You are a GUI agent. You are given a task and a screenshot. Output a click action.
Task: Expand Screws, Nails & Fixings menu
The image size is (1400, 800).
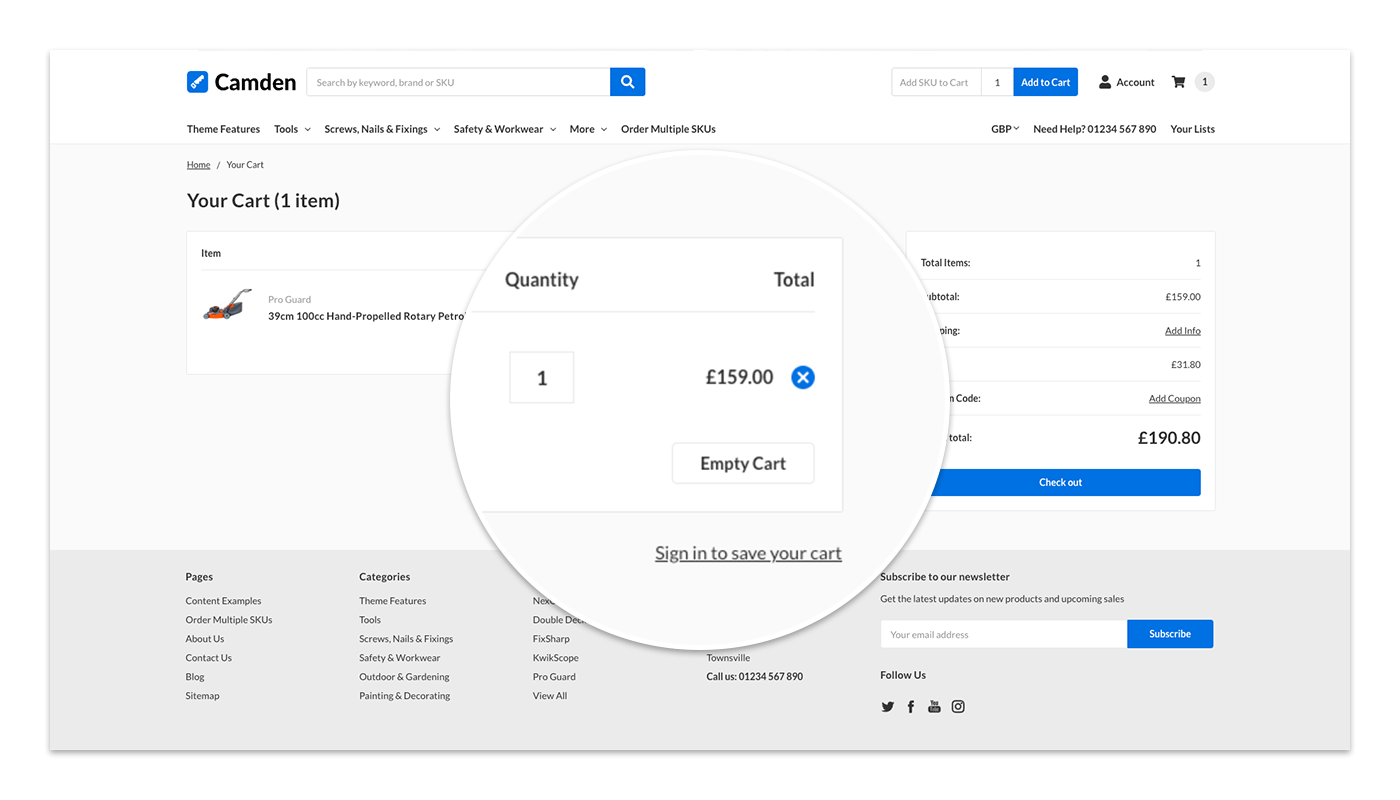[x=382, y=129]
